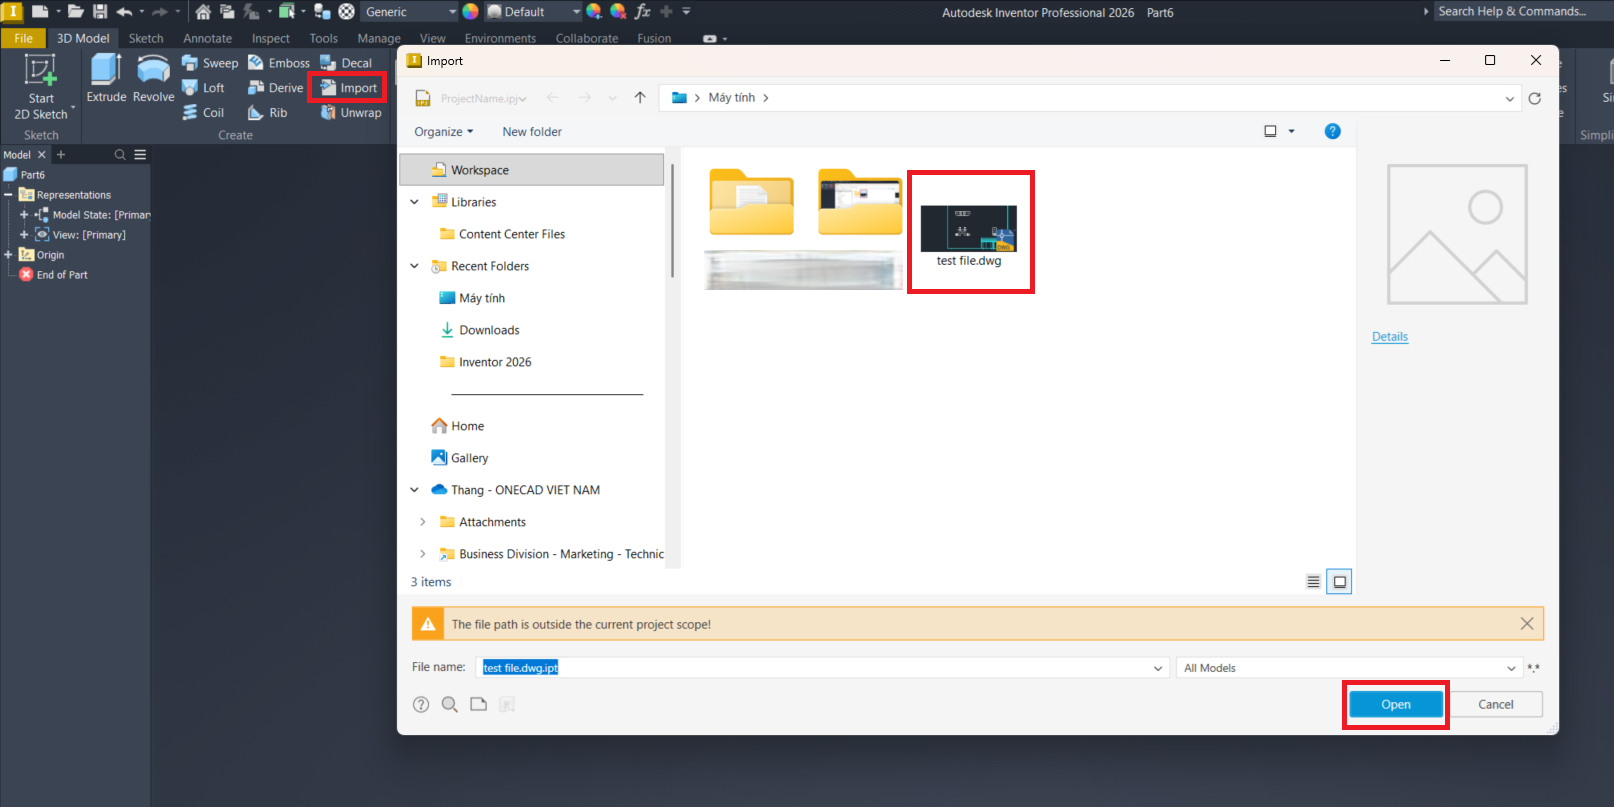Pick the Coil tool
The width and height of the screenshot is (1614, 807).
tap(203, 113)
